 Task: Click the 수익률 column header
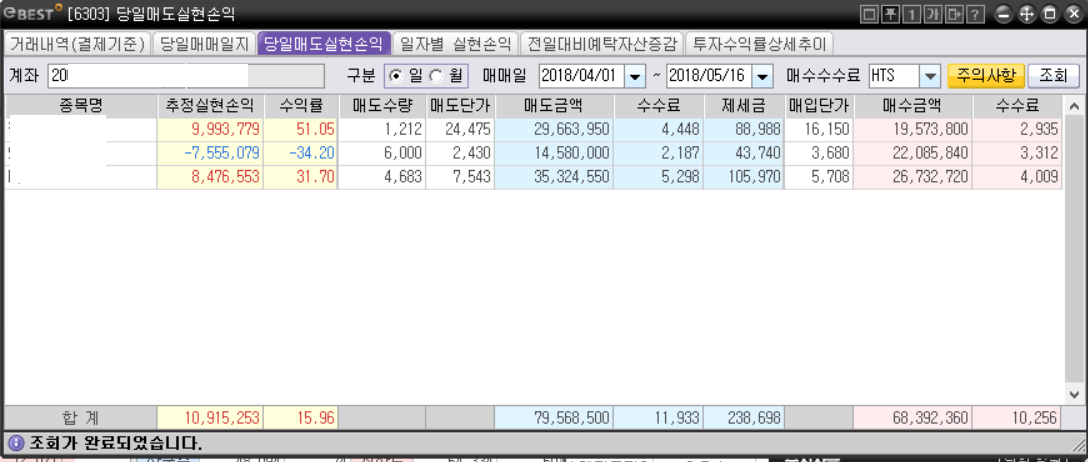(x=300, y=107)
